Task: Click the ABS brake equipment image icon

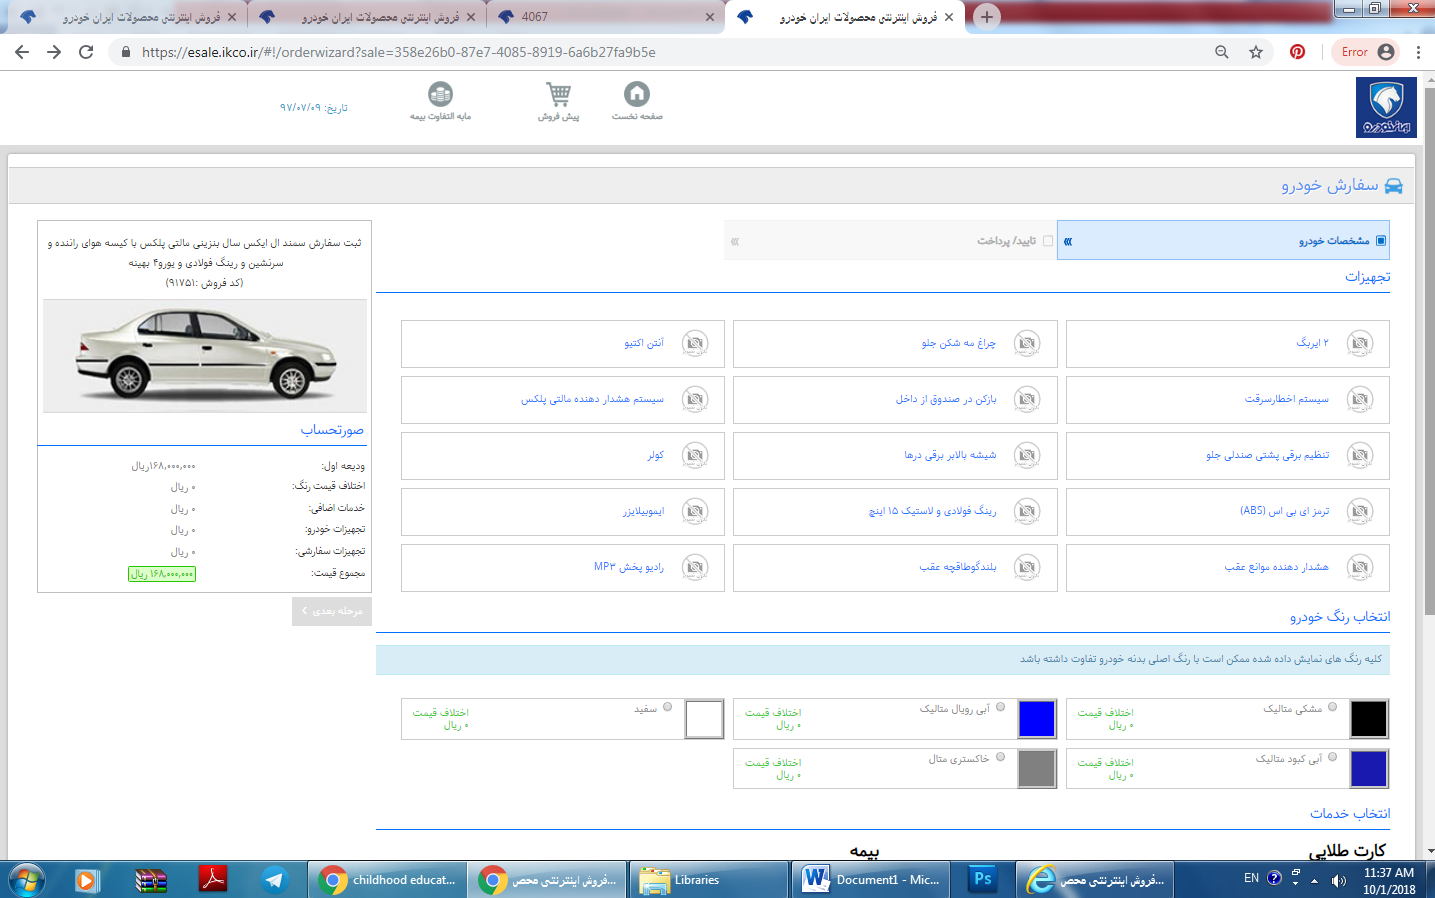Action: pos(1359,511)
